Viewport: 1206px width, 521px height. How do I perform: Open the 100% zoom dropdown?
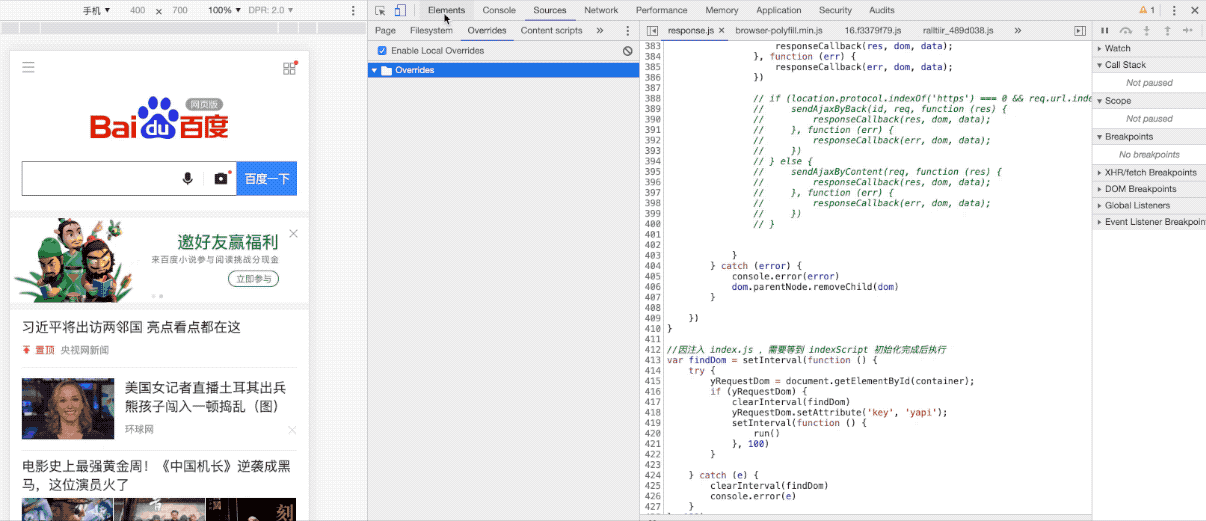point(224,10)
